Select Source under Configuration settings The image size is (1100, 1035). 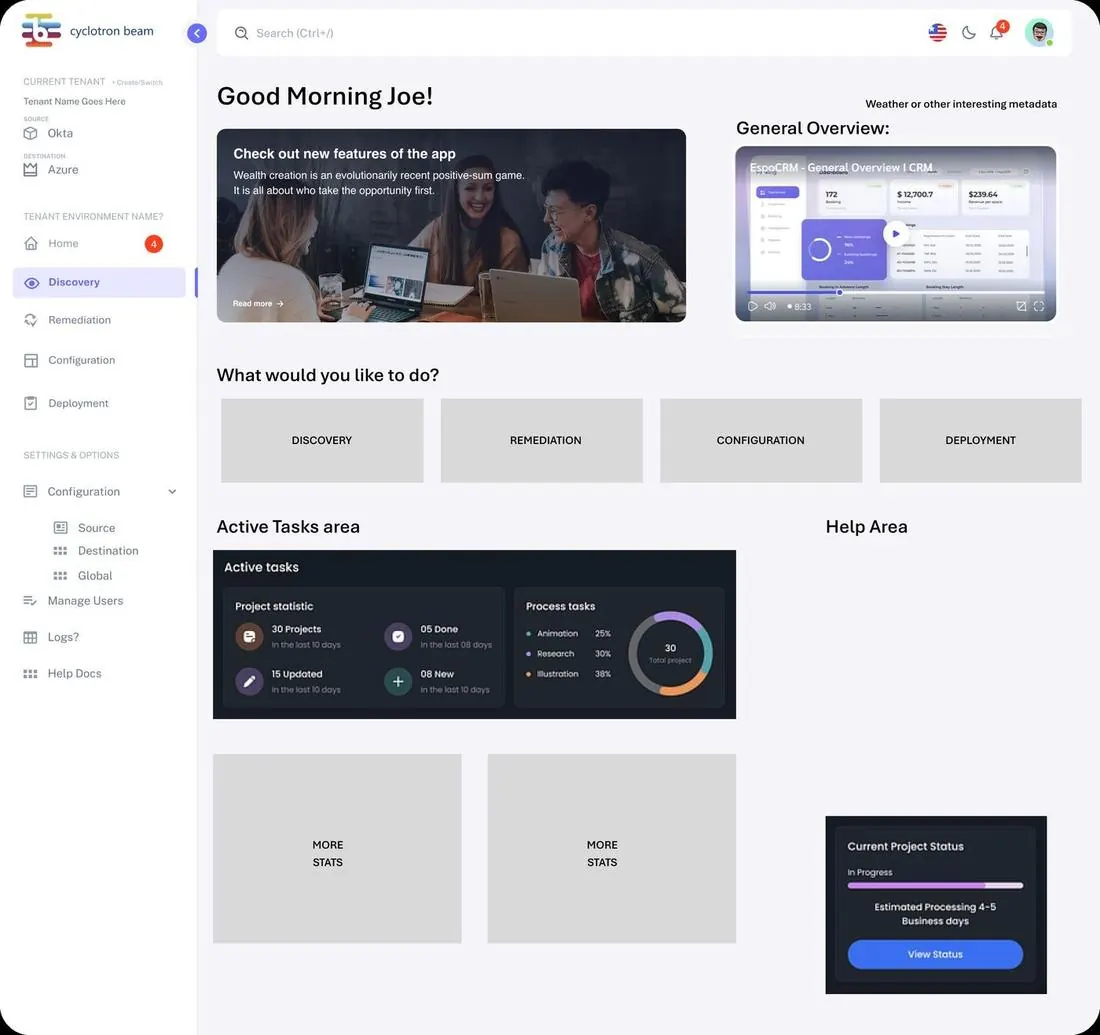[96, 528]
